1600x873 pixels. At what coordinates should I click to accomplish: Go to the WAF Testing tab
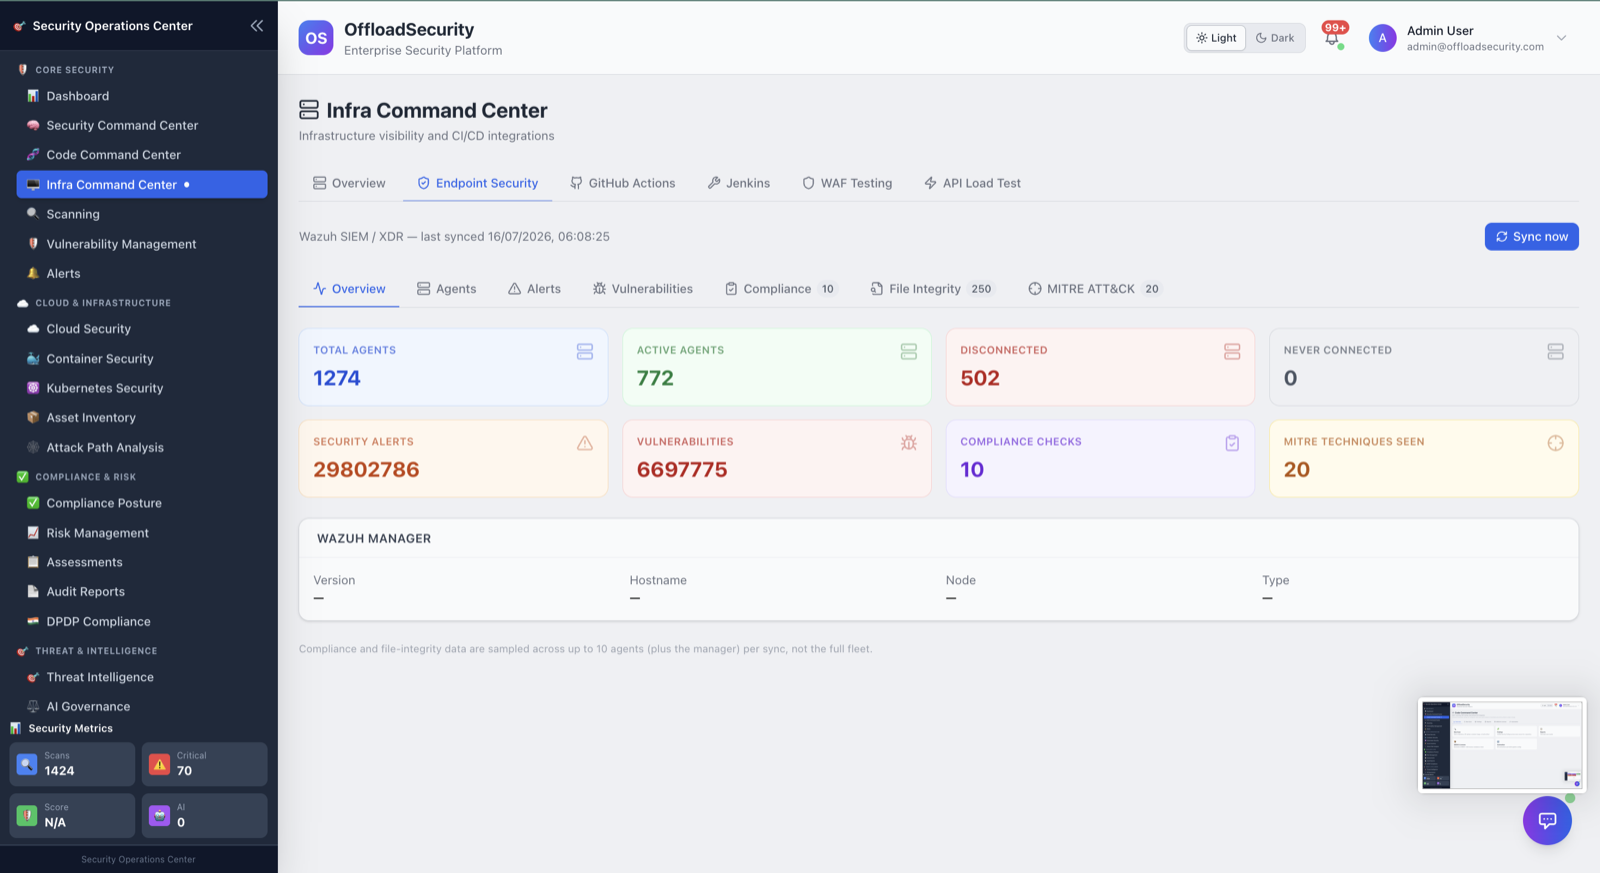tap(847, 183)
